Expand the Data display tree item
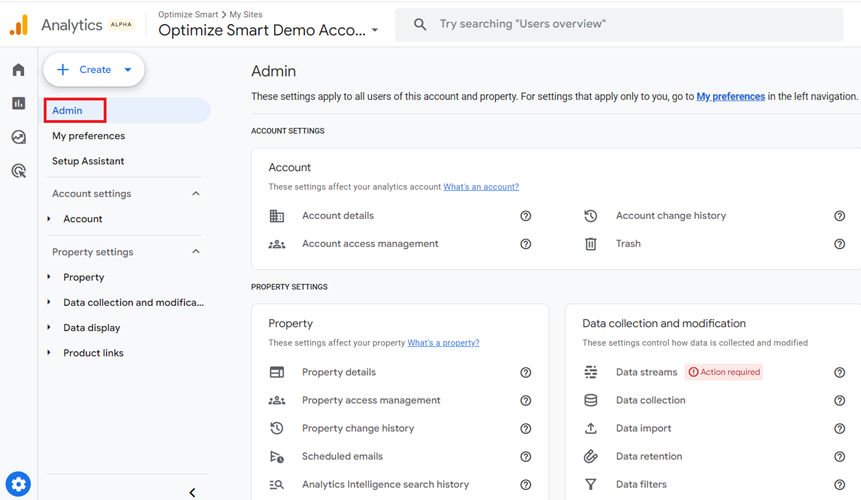Screen dimensions: 861x500 (49, 327)
